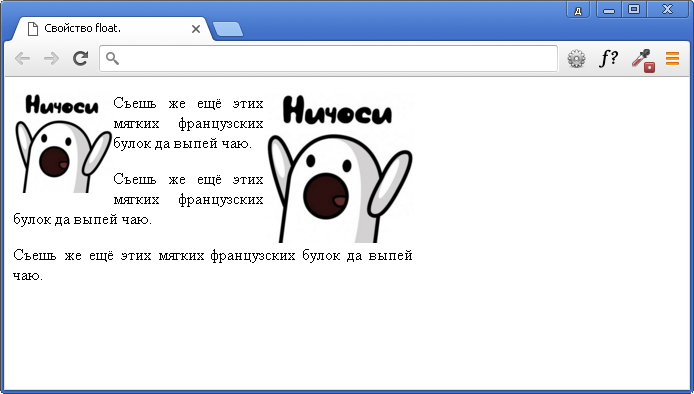694x394 pixels.
Task: Minimize the browser window
Action: (x=609, y=10)
